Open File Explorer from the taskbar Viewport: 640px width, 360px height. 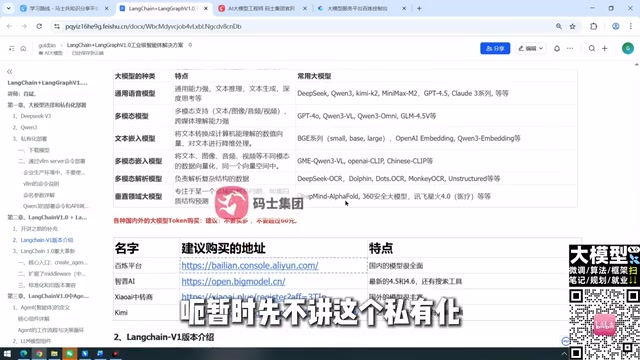(x=54, y=353)
